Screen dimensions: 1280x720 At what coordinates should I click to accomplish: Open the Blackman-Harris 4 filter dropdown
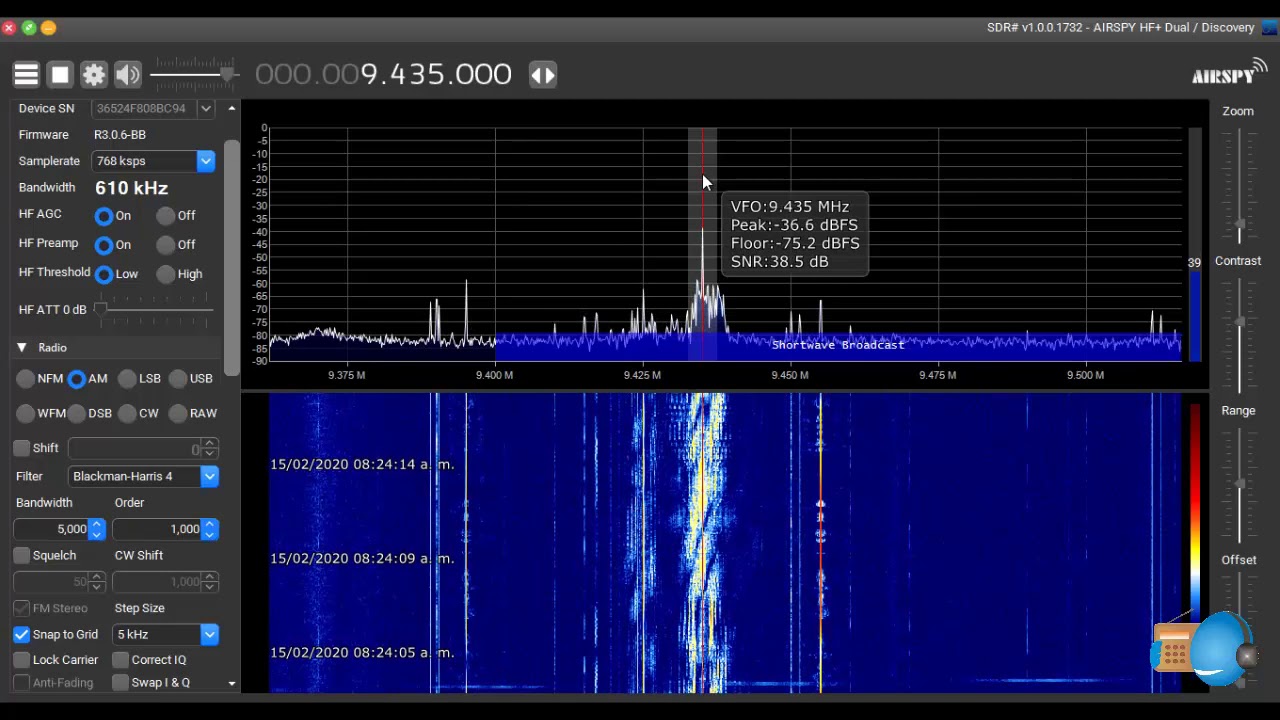(x=209, y=477)
